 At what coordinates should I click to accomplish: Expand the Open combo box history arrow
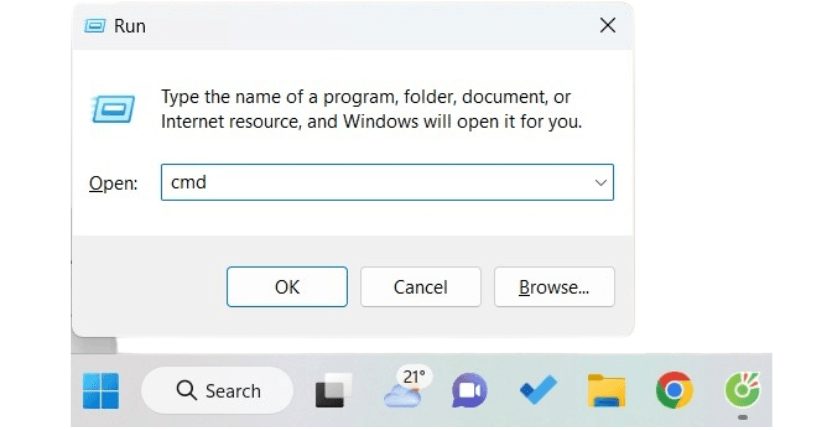click(601, 183)
